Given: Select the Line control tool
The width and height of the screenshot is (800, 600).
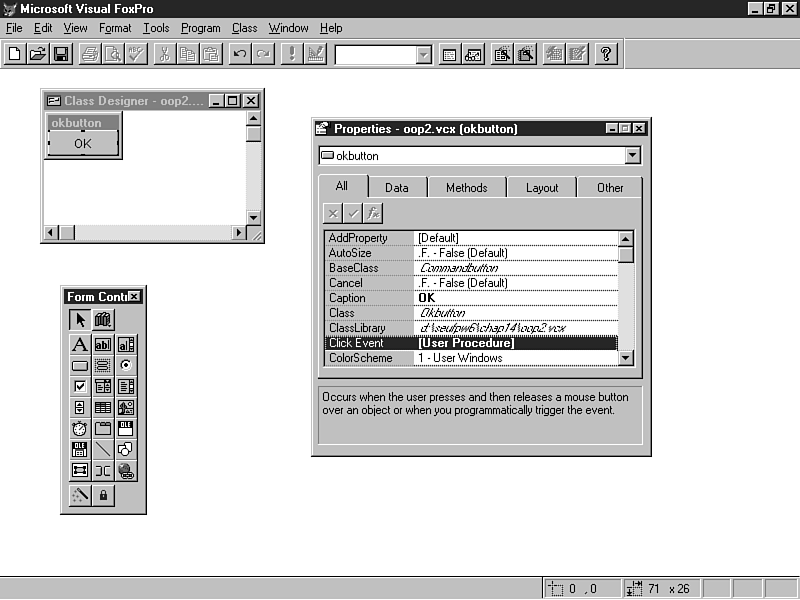Looking at the screenshot, I should tap(103, 450).
